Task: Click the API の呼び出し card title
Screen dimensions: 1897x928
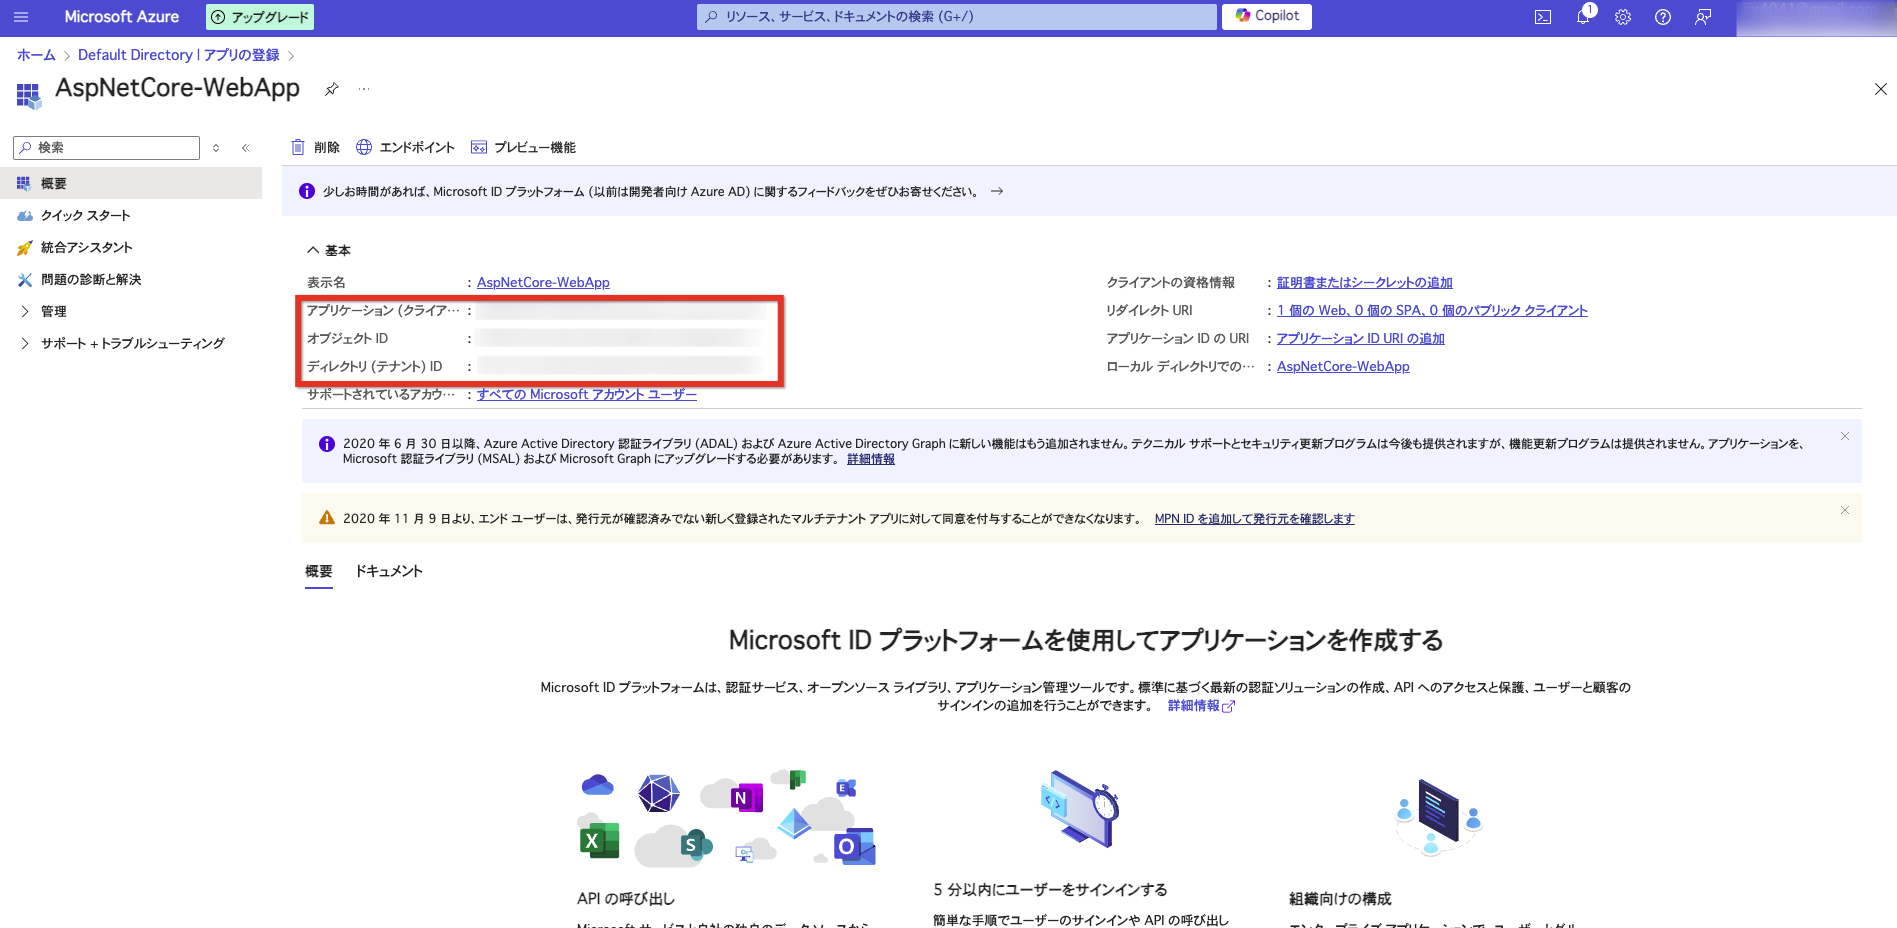Action: point(626,899)
